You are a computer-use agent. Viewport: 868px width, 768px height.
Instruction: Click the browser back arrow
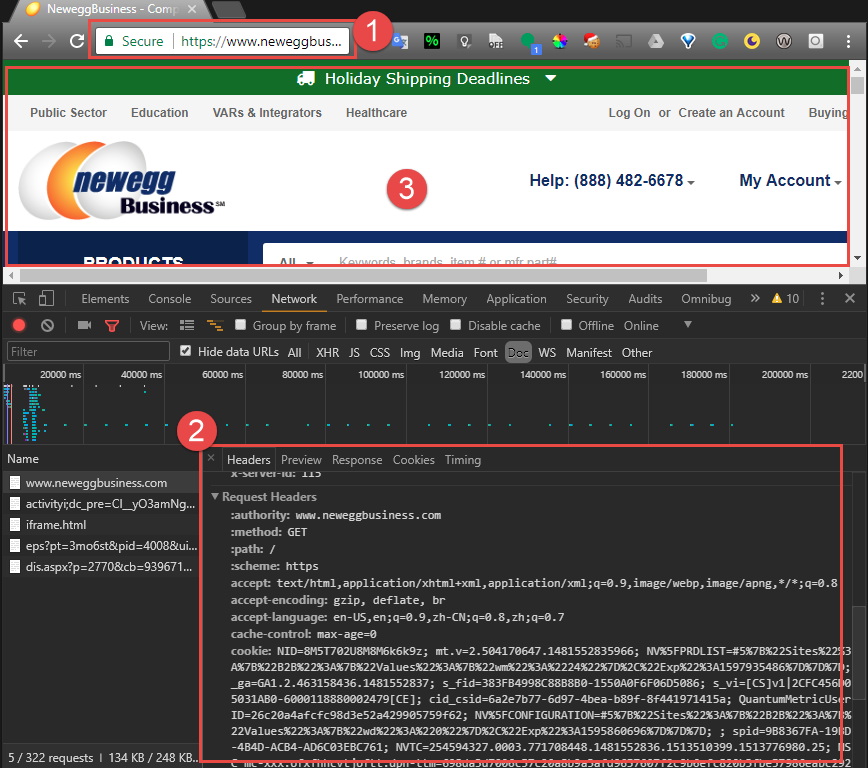[21, 41]
